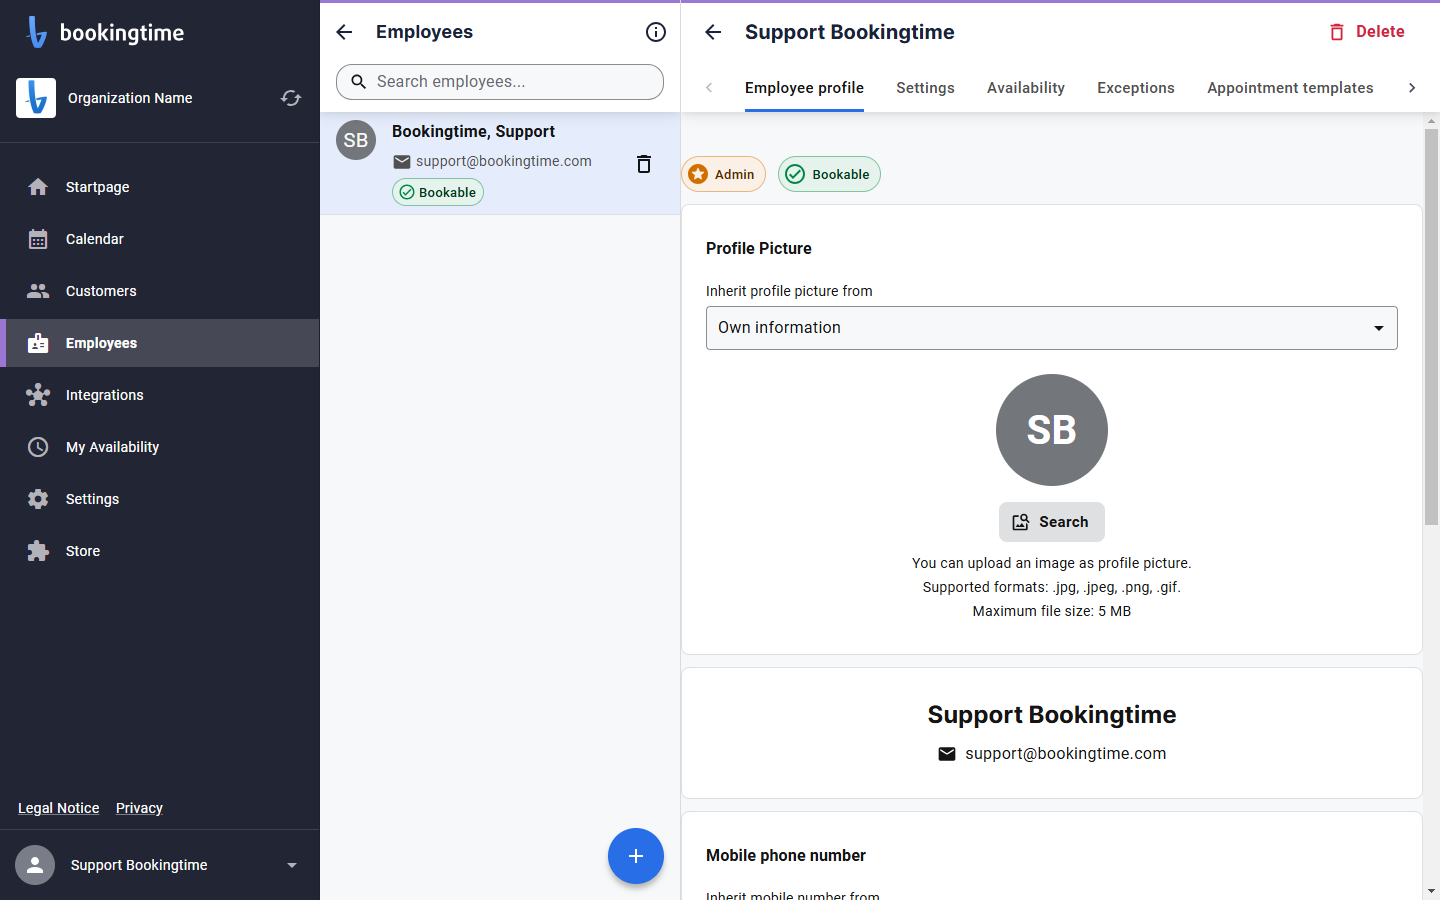Open the Privacy link
The image size is (1440, 900).
click(x=139, y=808)
